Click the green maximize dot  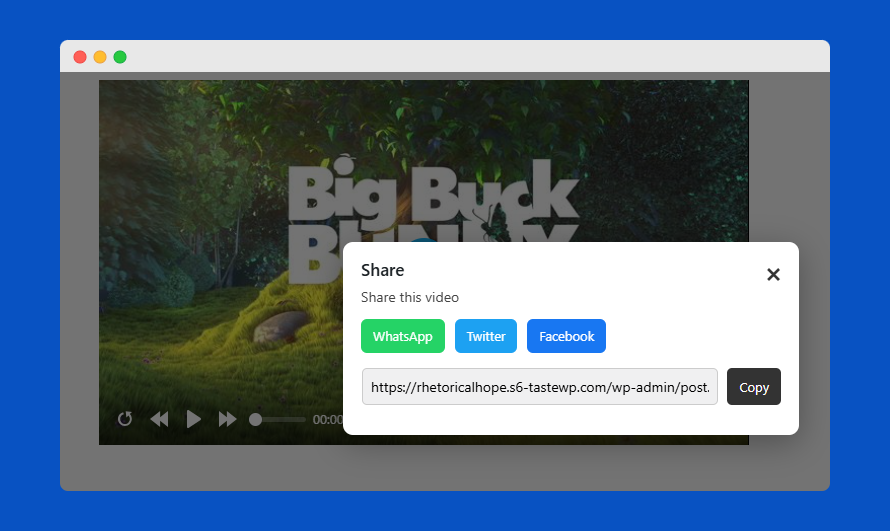click(120, 57)
